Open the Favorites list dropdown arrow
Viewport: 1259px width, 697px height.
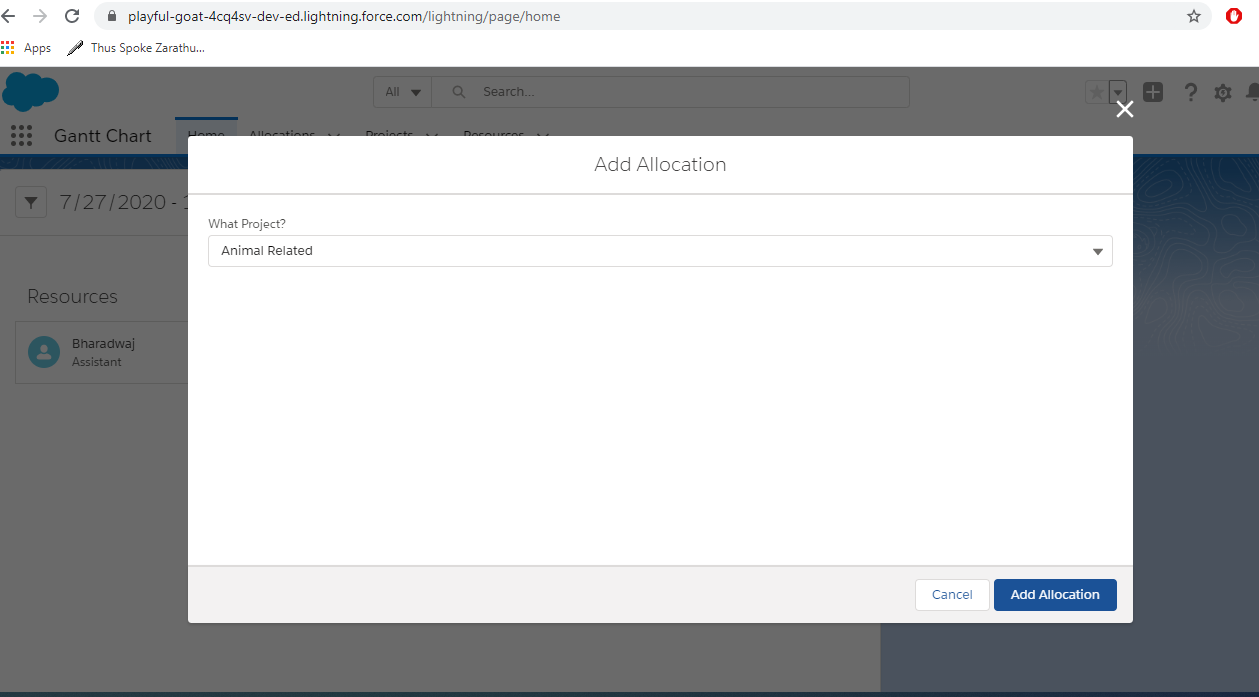(1118, 92)
